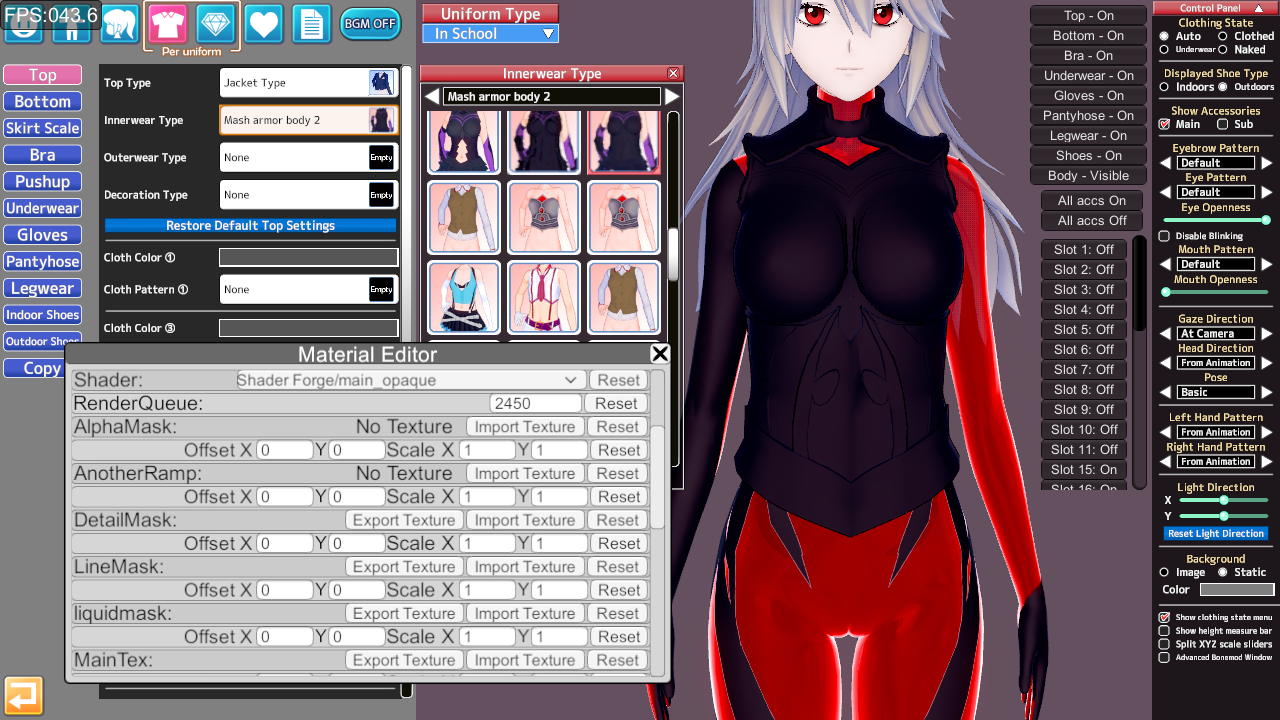The width and height of the screenshot is (1280, 720).
Task: Go to next innerwear with right arrow
Action: tap(672, 97)
